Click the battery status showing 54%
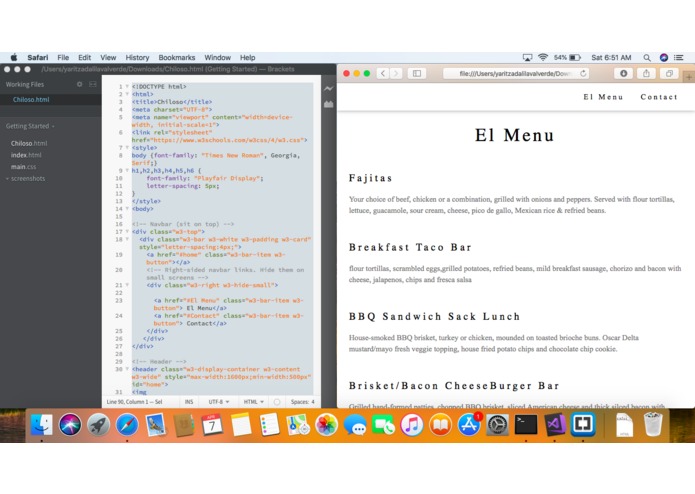This screenshot has width=695, height=494. (567, 58)
